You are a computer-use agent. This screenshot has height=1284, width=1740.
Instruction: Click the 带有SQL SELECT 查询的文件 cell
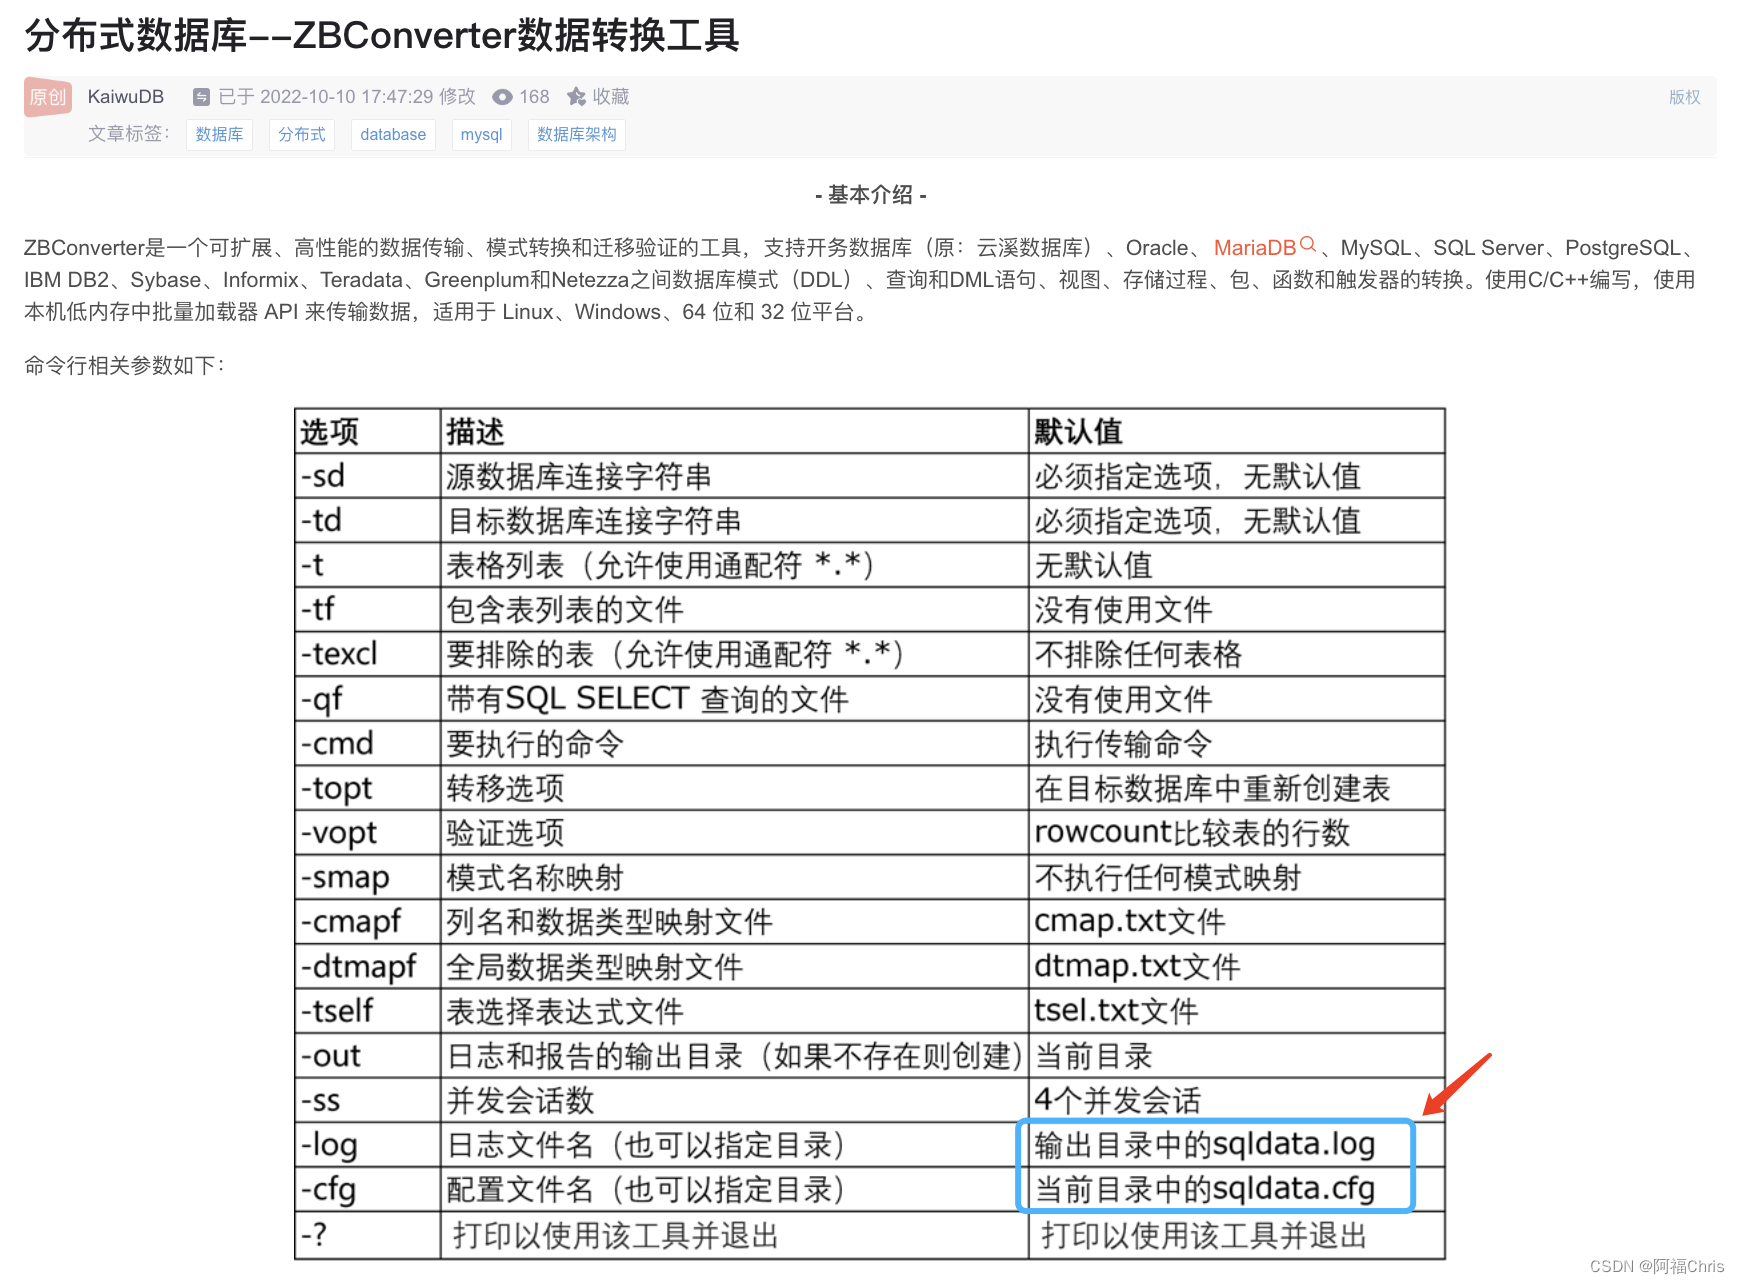click(x=735, y=699)
